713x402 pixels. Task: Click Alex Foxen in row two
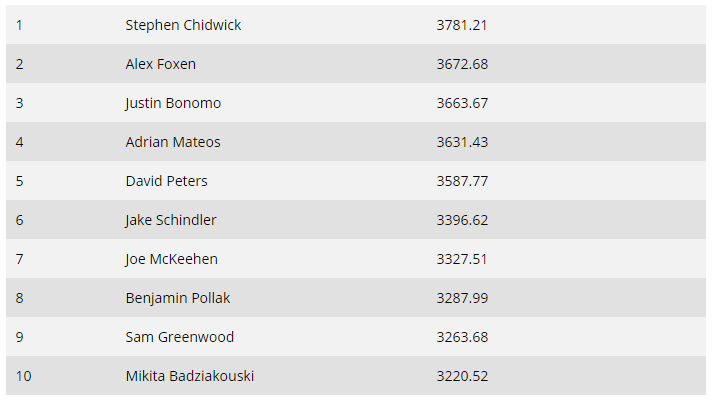(x=161, y=64)
